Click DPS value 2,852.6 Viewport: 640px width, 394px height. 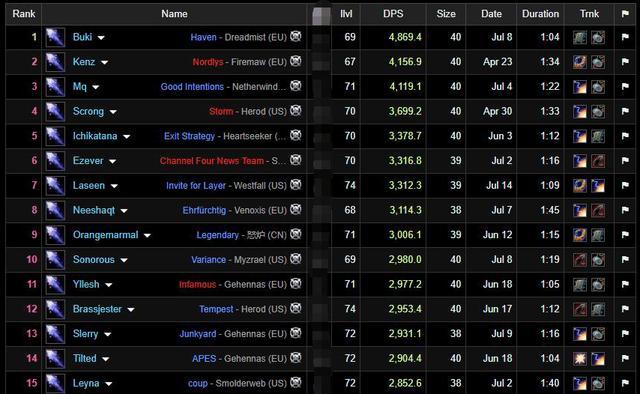click(x=405, y=383)
